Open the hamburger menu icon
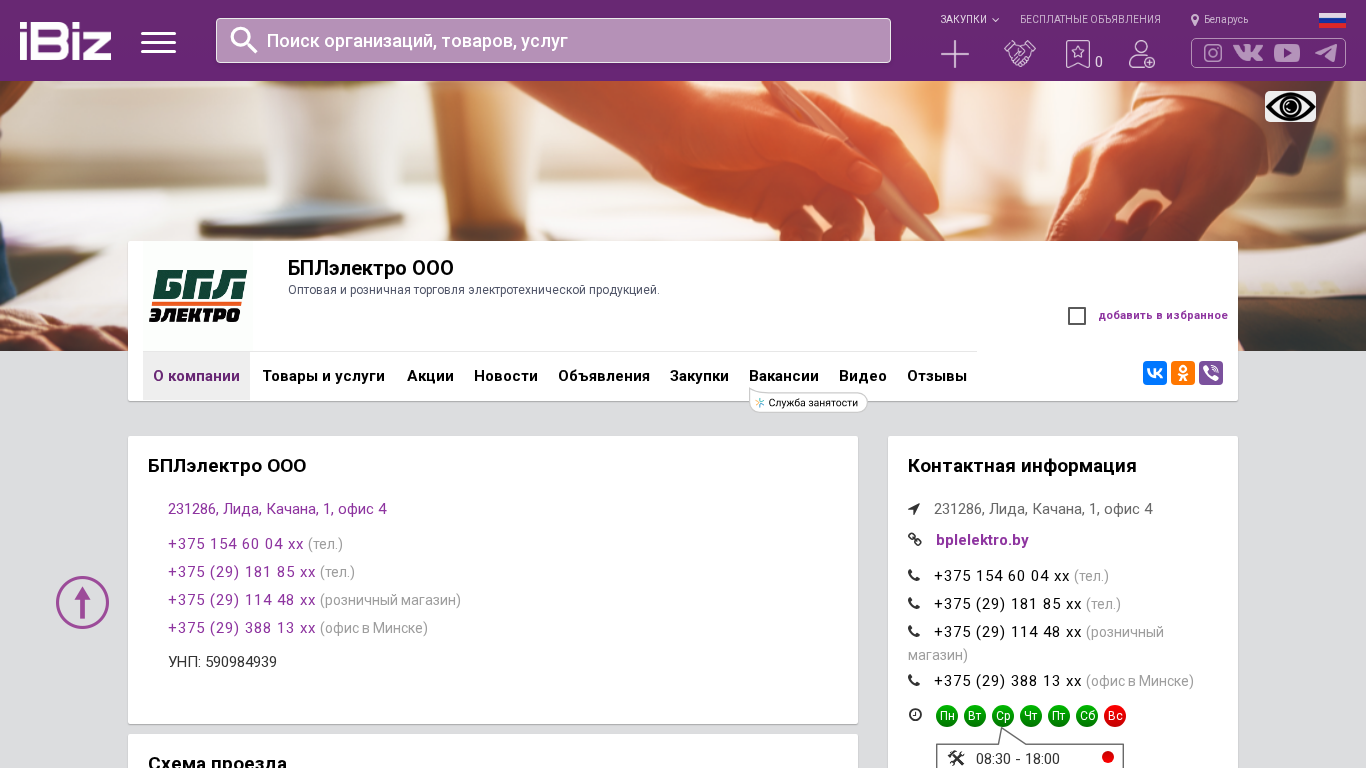The image size is (1366, 768). (158, 42)
